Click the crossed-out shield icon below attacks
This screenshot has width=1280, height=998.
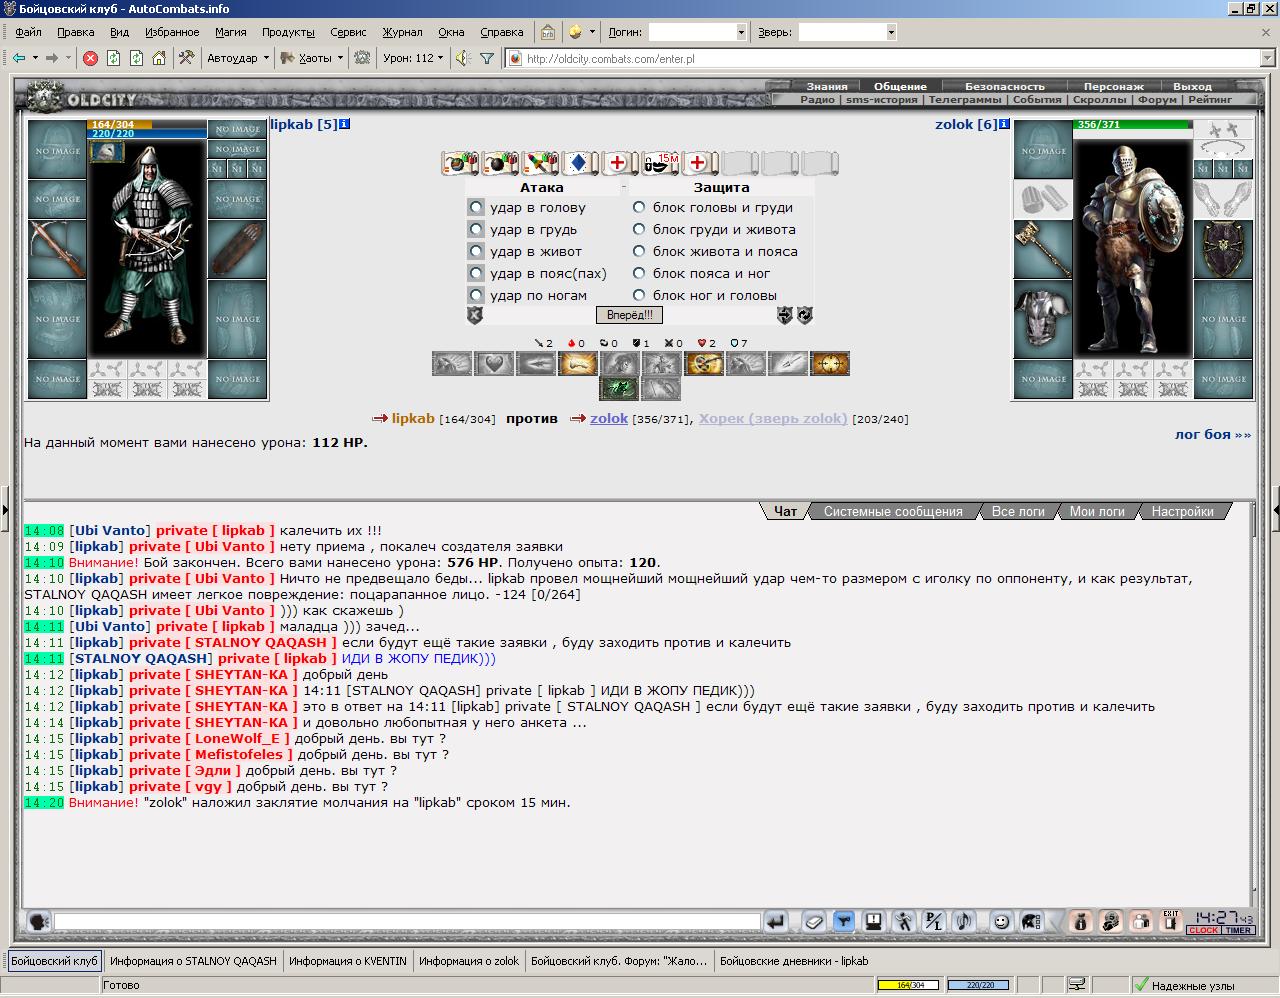(x=475, y=315)
